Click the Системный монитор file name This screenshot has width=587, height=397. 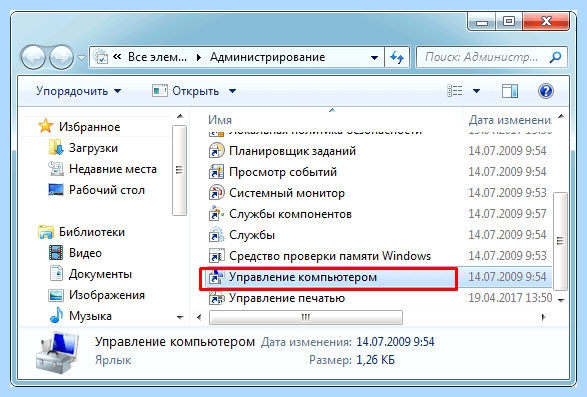tap(287, 193)
